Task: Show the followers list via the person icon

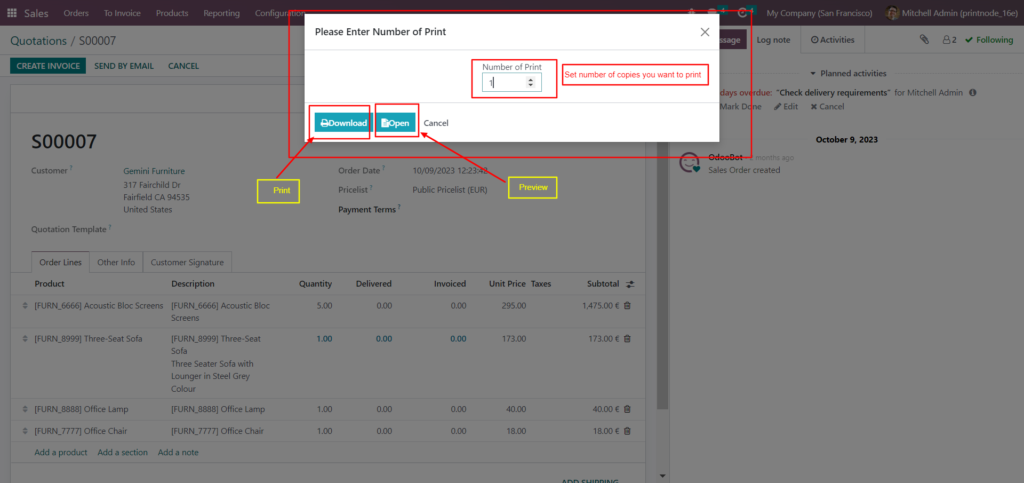Action: pos(950,40)
